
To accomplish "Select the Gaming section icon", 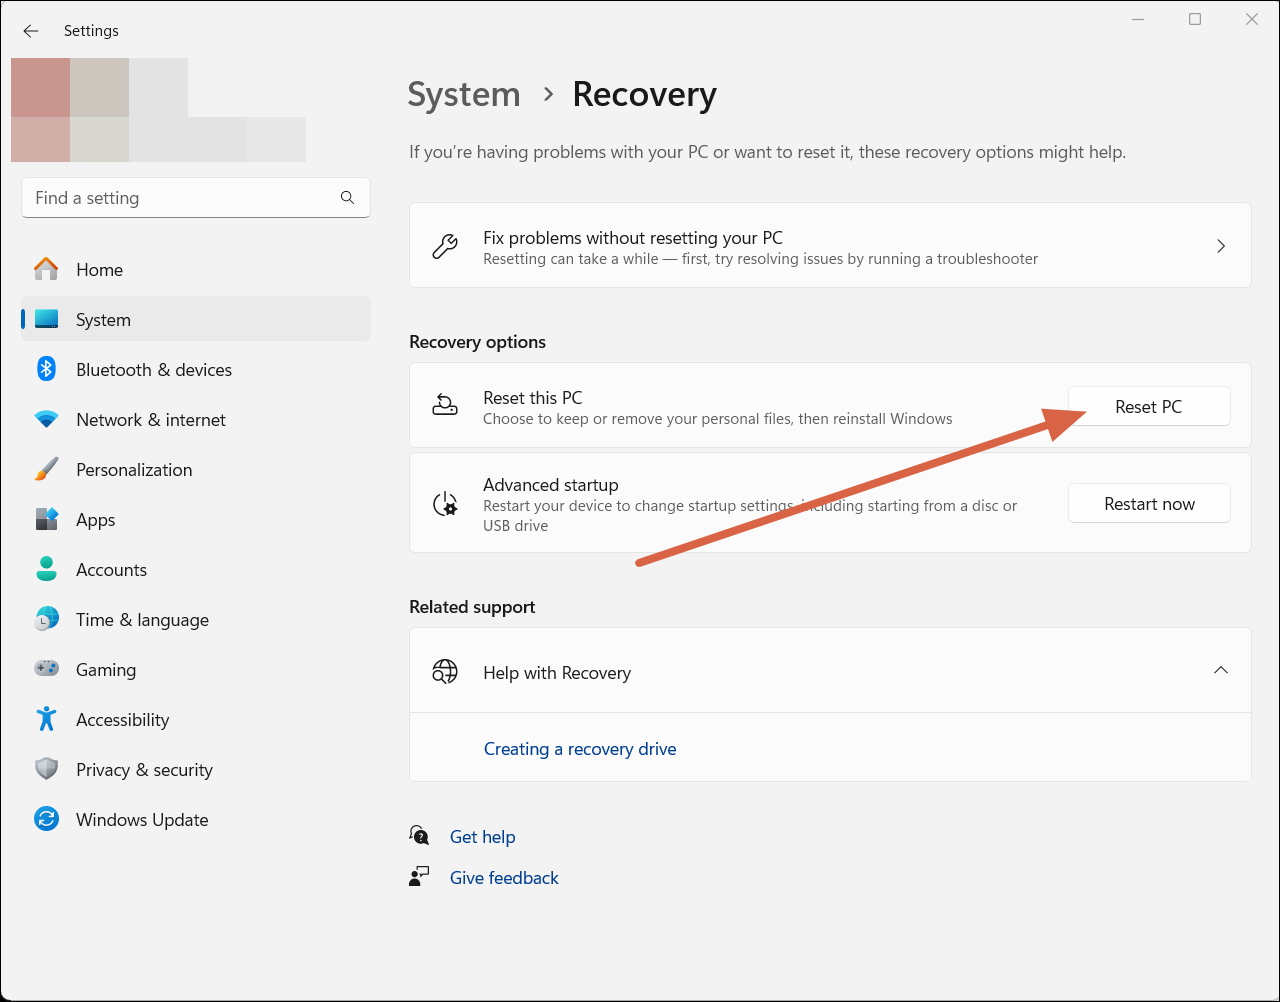I will 46,669.
